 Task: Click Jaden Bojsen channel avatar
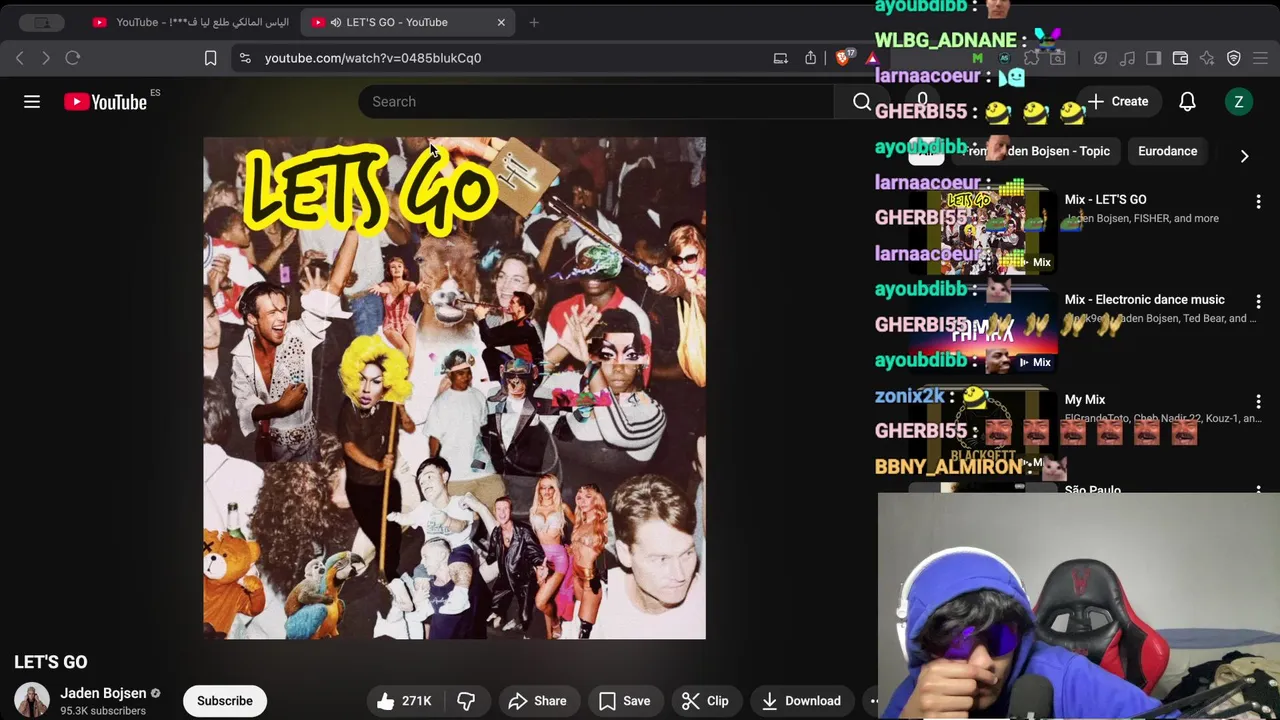tap(32, 700)
